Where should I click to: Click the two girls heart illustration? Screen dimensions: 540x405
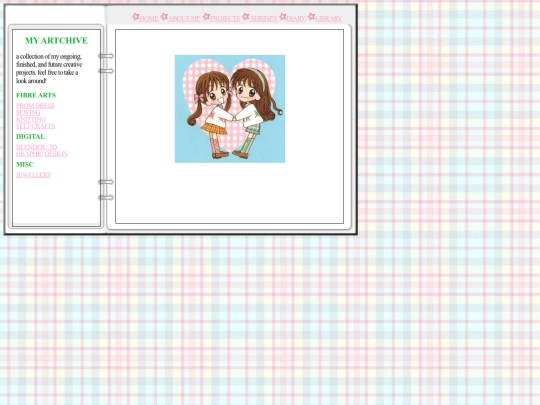click(x=230, y=109)
